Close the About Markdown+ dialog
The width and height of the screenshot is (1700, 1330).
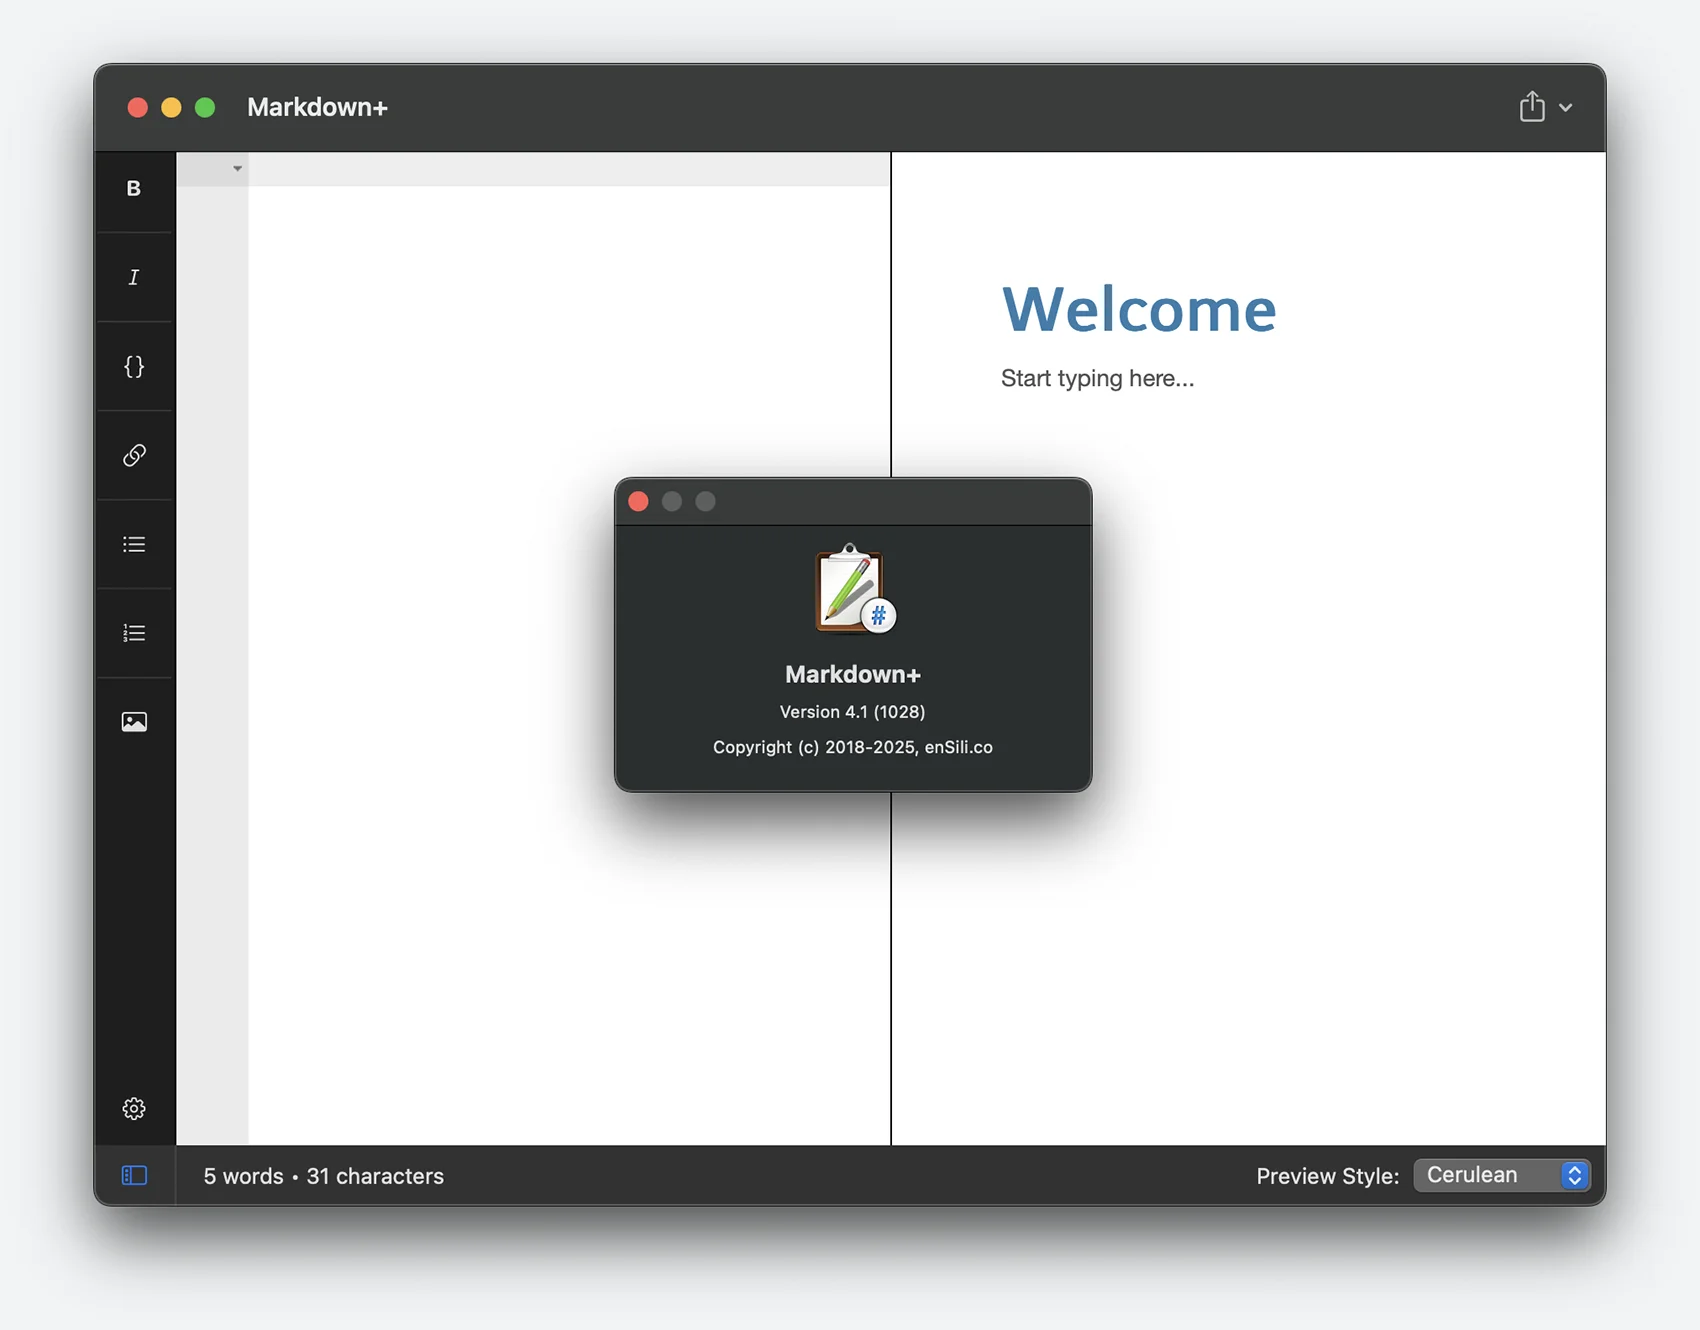(639, 502)
